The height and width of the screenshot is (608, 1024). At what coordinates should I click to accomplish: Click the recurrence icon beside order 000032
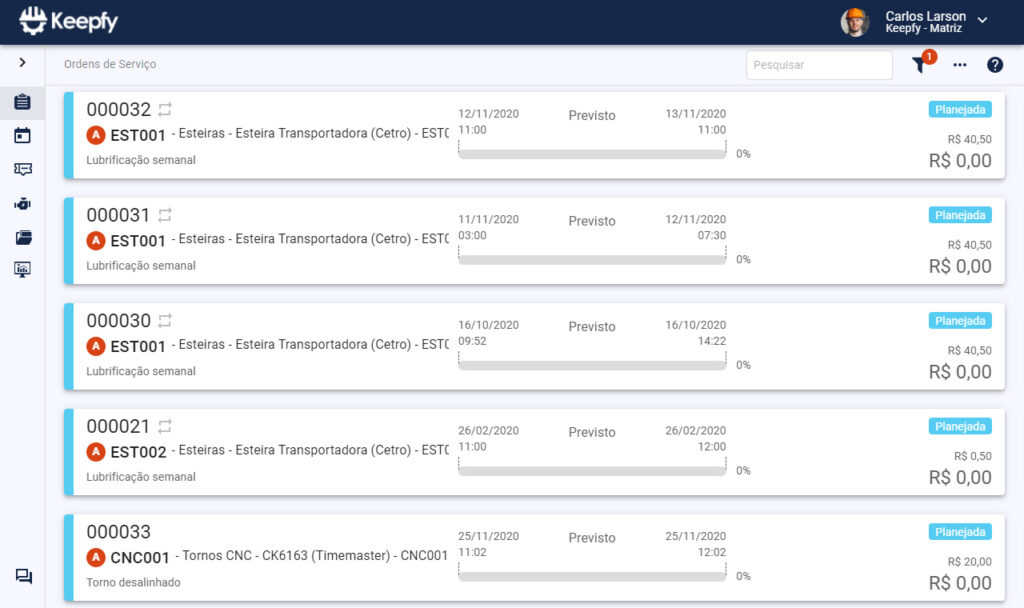(x=165, y=109)
